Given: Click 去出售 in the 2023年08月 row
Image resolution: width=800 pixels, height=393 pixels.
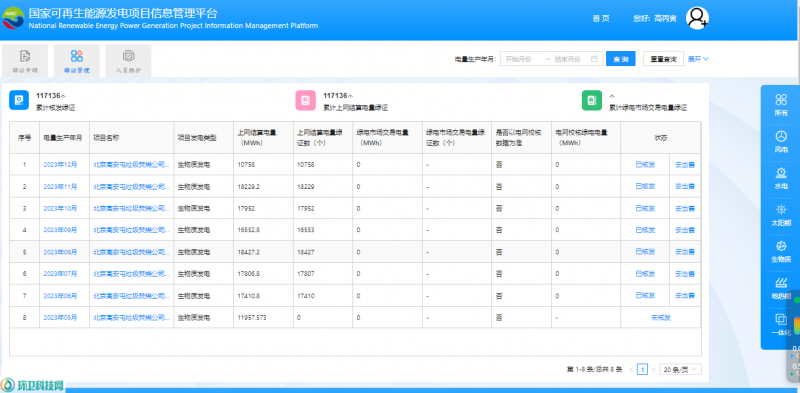Looking at the screenshot, I should (x=685, y=252).
